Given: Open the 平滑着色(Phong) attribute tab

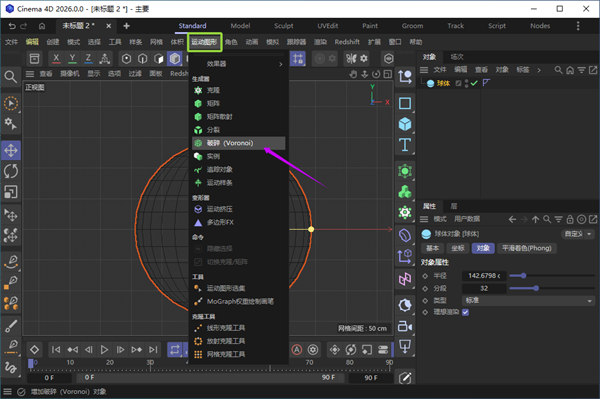Looking at the screenshot, I should point(527,248).
